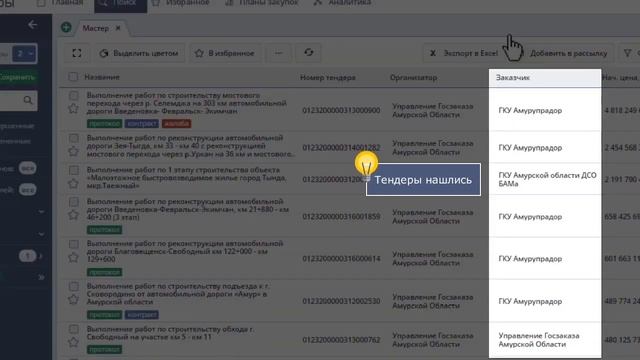Click customer Управление Госзаказа Амурской Области in last row
Viewport: 640px width, 360px height.
pyautogui.click(x=539, y=340)
